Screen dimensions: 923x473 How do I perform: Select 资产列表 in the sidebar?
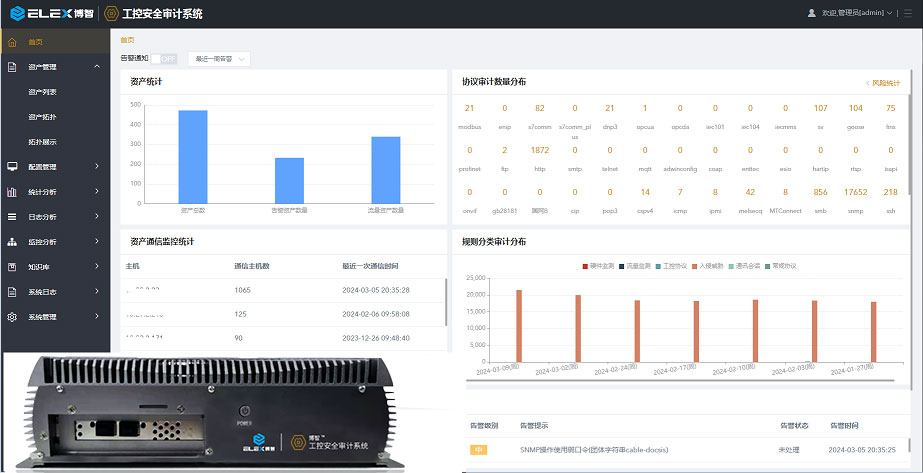point(43,92)
